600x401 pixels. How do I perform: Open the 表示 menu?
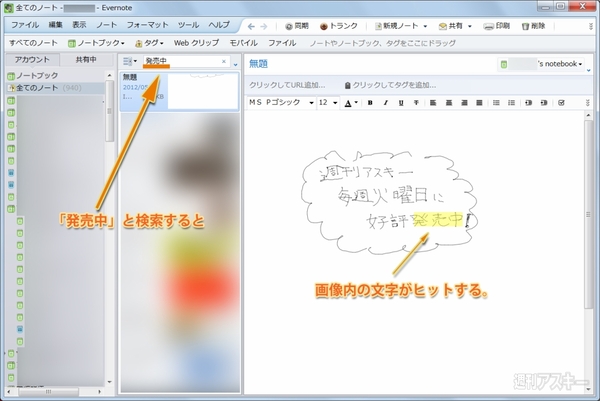pyautogui.click(x=79, y=25)
